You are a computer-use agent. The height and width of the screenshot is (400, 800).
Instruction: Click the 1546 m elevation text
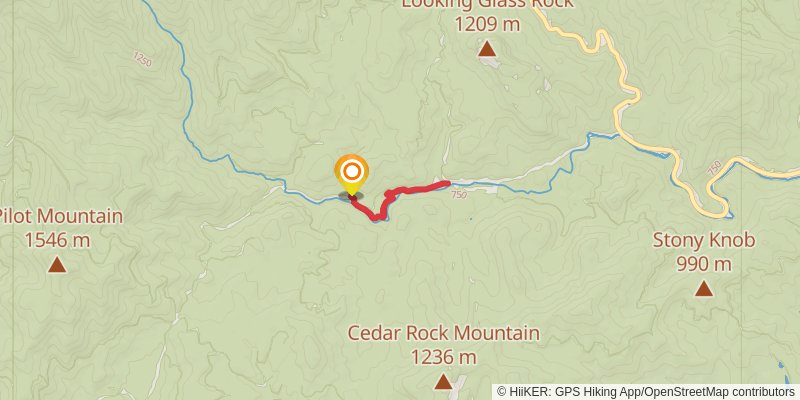(58, 240)
